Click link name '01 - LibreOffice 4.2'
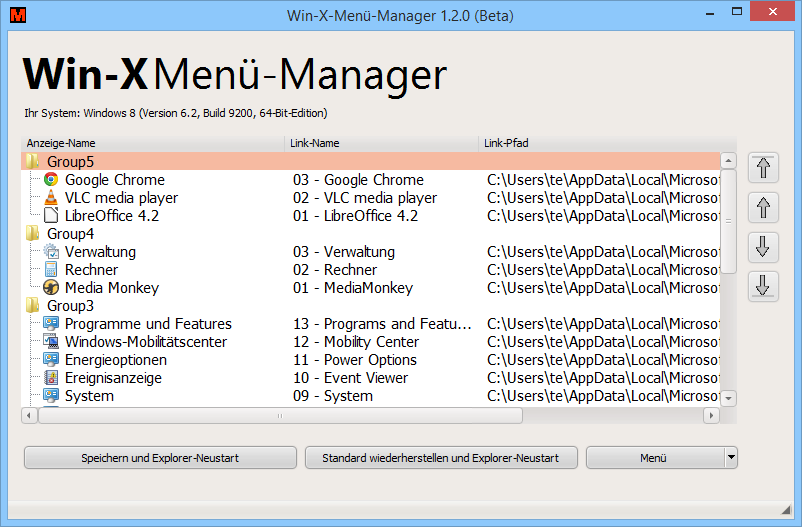This screenshot has height=527, width=802. coord(355,215)
